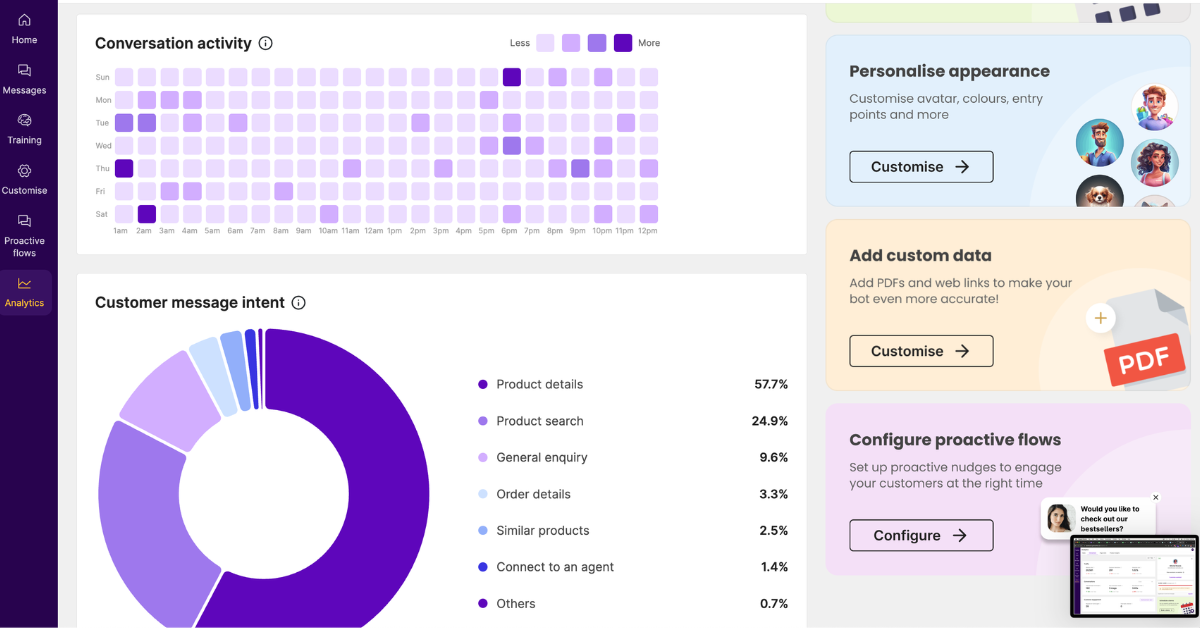The height and width of the screenshot is (628, 1200).
Task: Open the Home section in the sidebar
Action: 24,27
